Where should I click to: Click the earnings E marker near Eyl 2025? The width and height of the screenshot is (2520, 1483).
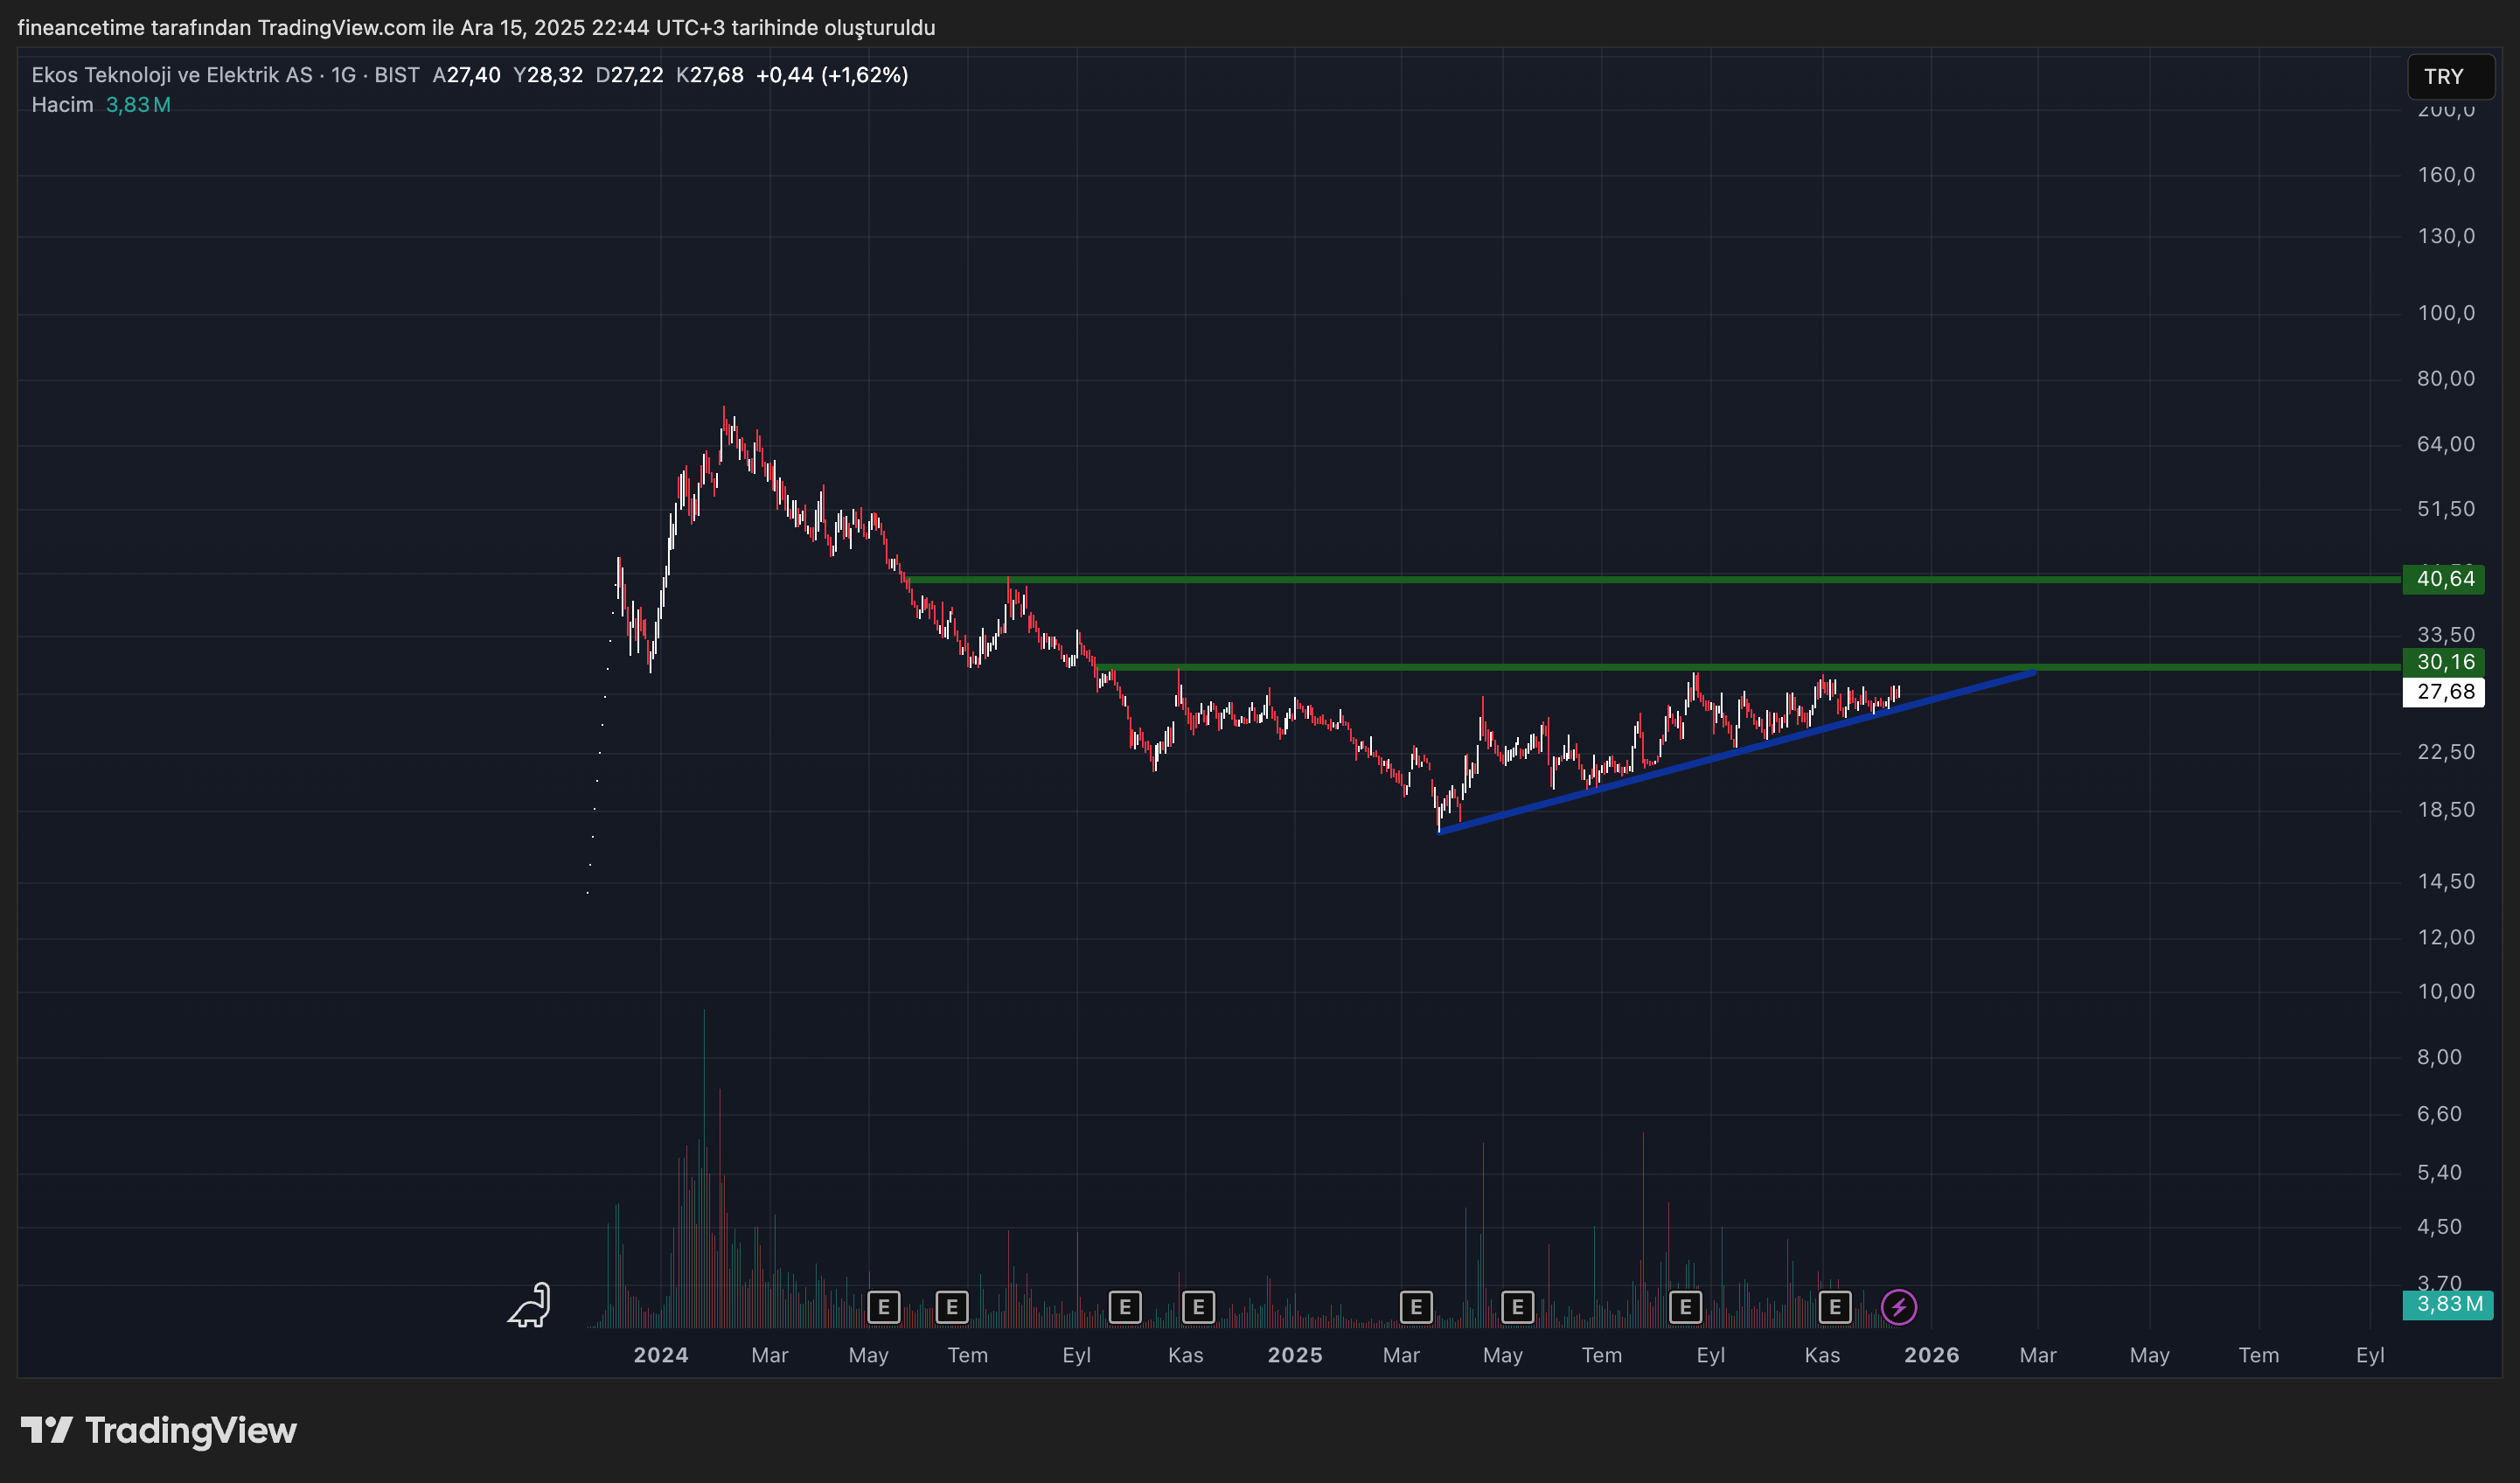pyautogui.click(x=1685, y=1306)
